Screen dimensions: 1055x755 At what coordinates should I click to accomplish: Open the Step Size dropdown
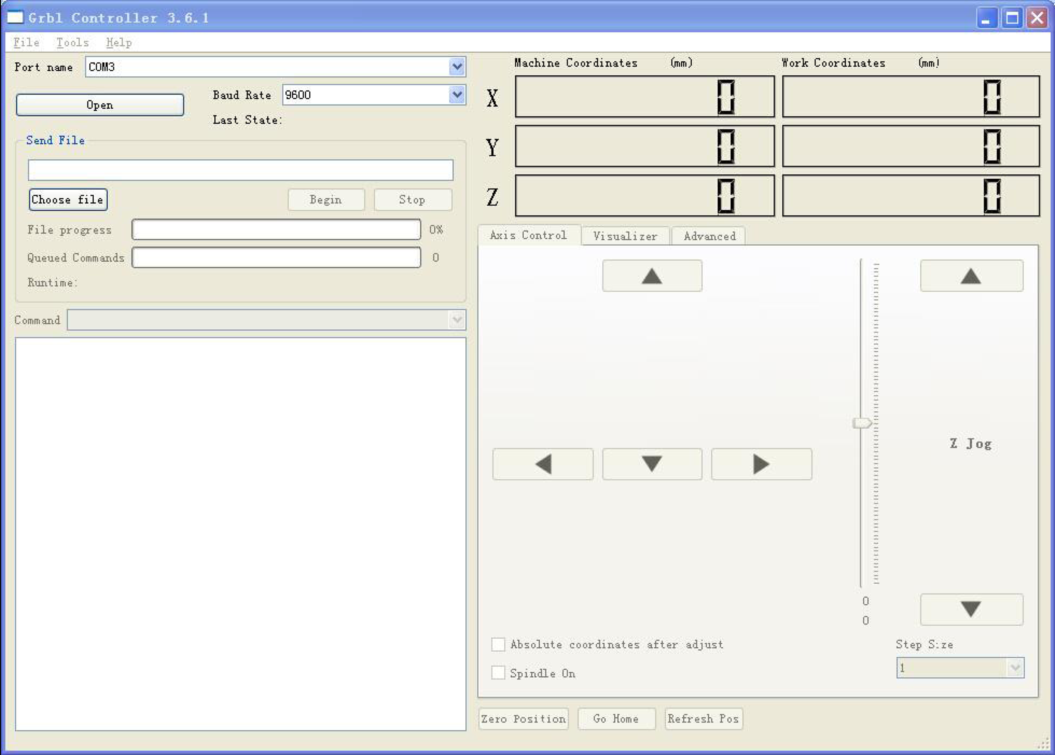click(1015, 668)
